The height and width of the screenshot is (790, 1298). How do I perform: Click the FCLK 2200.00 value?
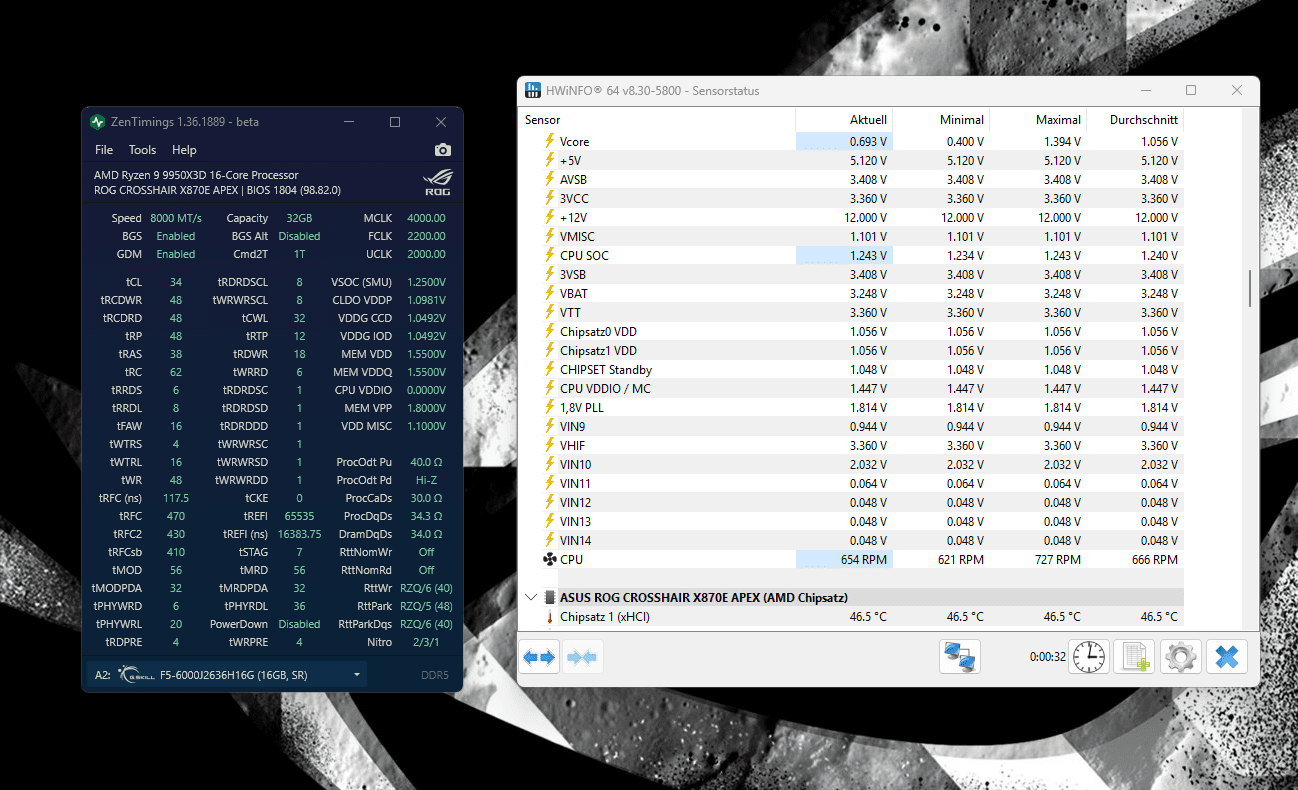click(426, 236)
